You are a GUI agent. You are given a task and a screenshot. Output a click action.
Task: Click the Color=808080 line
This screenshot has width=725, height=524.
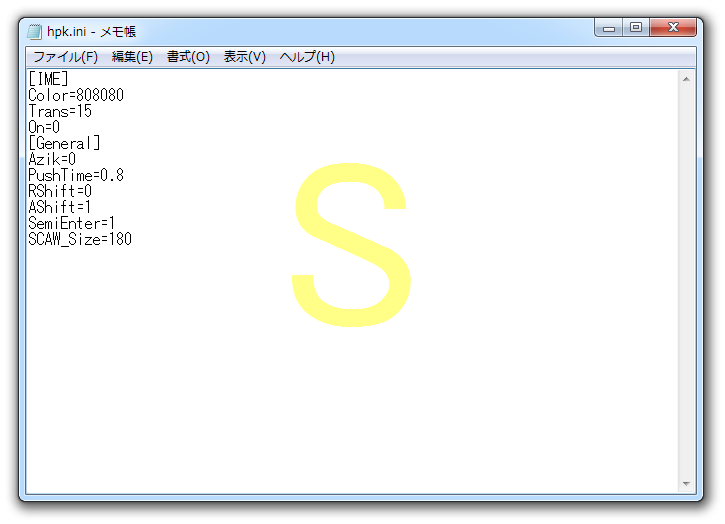coord(76,95)
